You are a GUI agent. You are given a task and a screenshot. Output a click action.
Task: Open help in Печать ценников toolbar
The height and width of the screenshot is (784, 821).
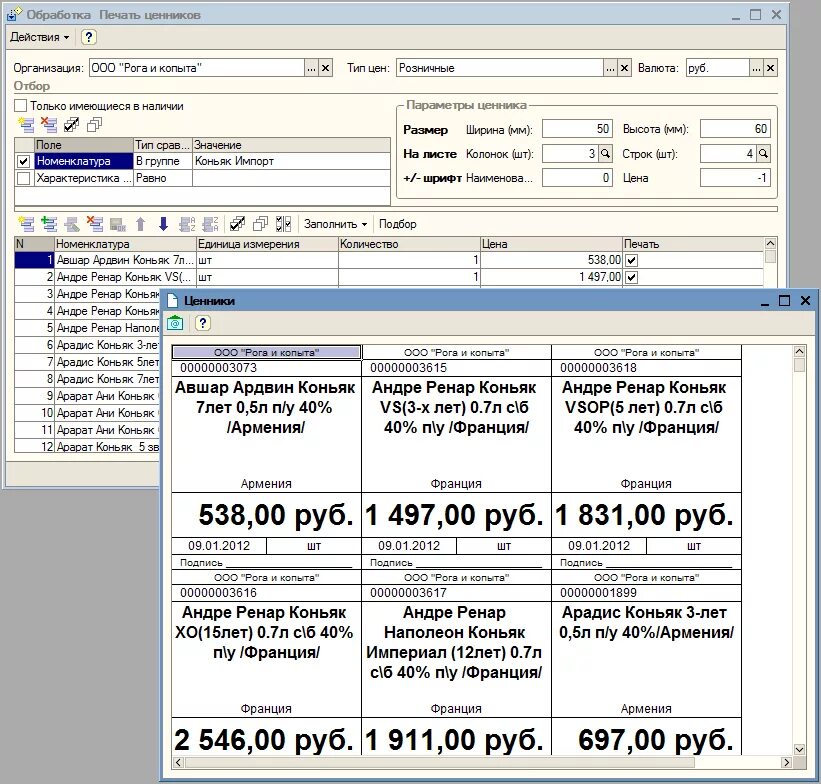pyautogui.click(x=89, y=37)
